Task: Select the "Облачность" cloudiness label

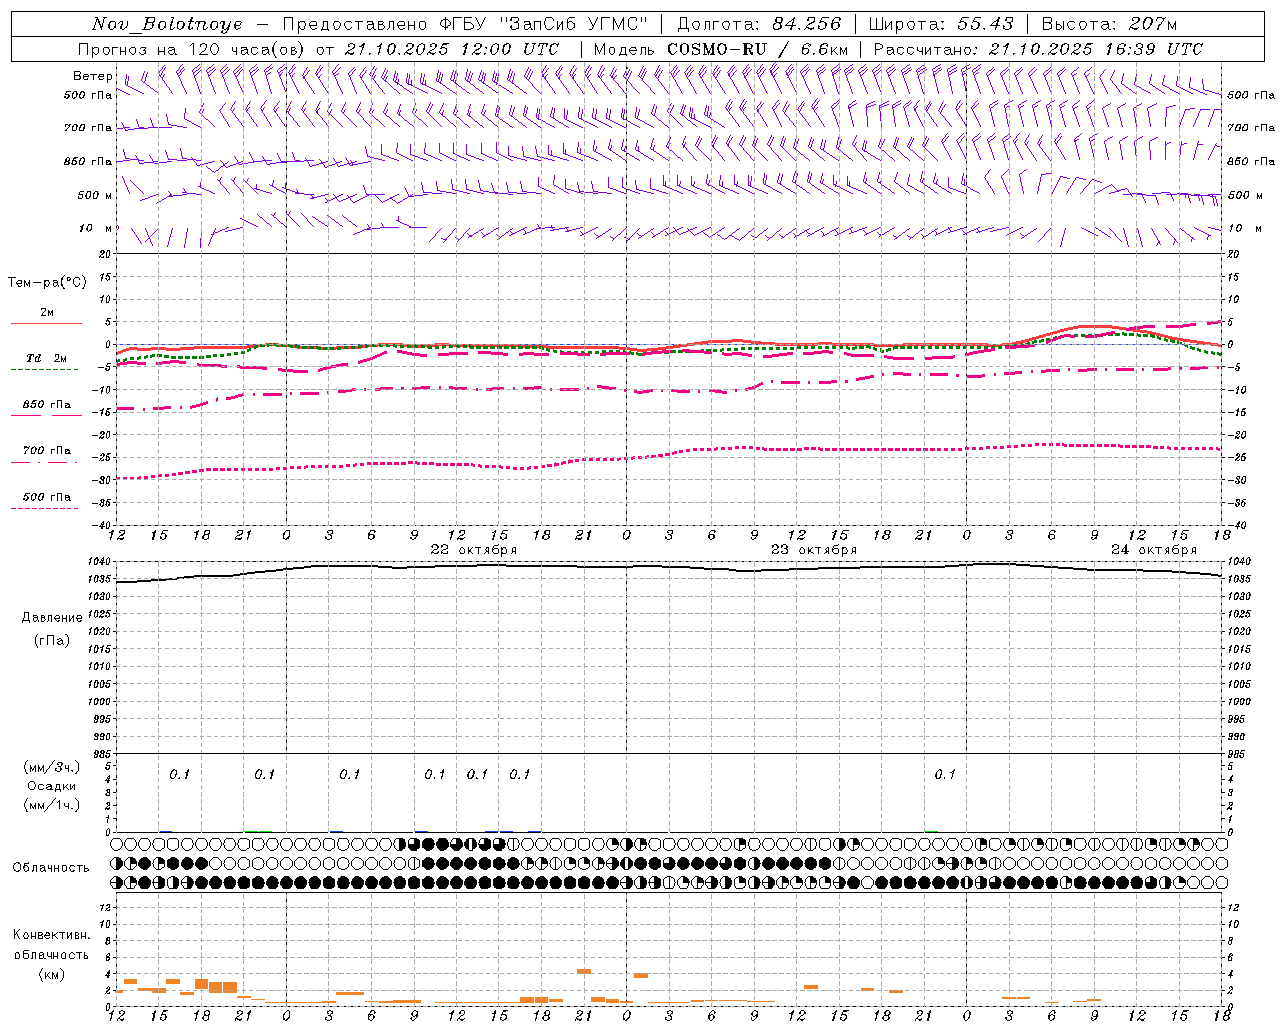Action: point(51,868)
